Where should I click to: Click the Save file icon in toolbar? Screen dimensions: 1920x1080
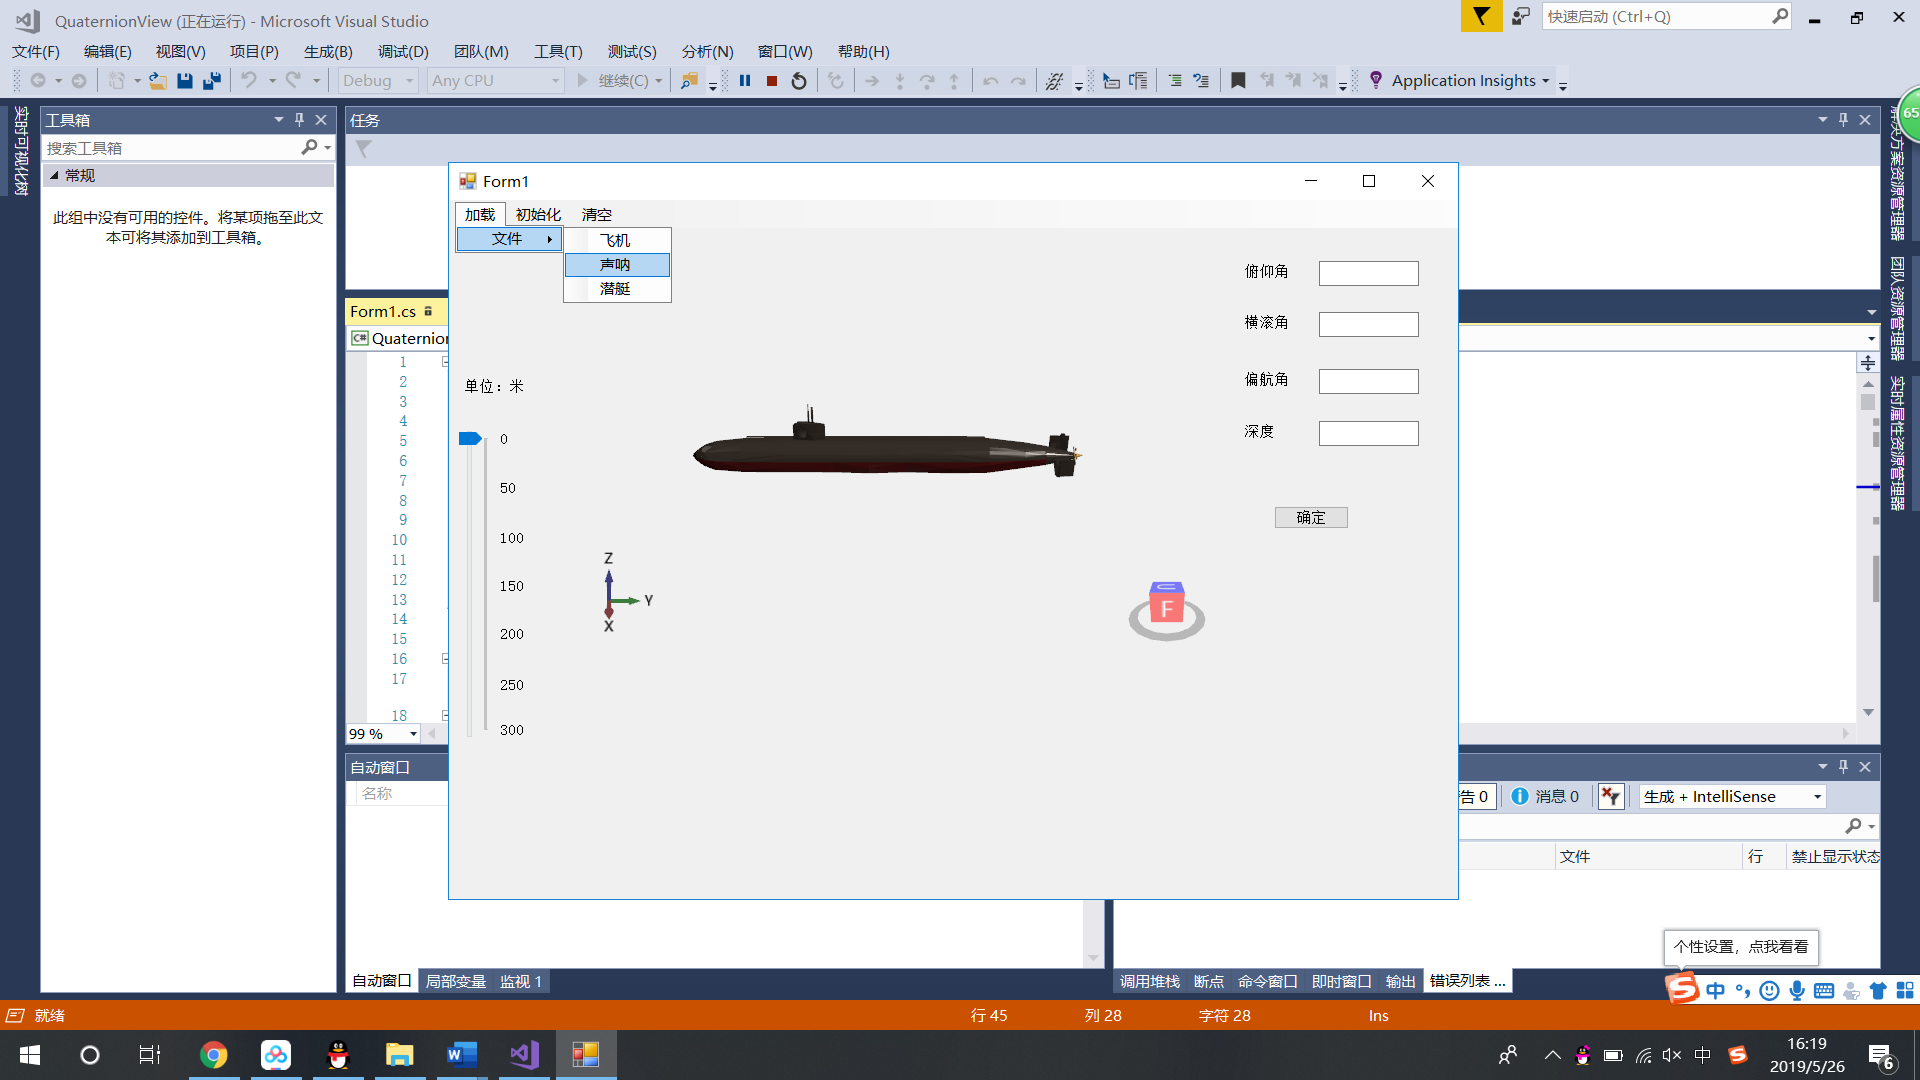click(185, 81)
